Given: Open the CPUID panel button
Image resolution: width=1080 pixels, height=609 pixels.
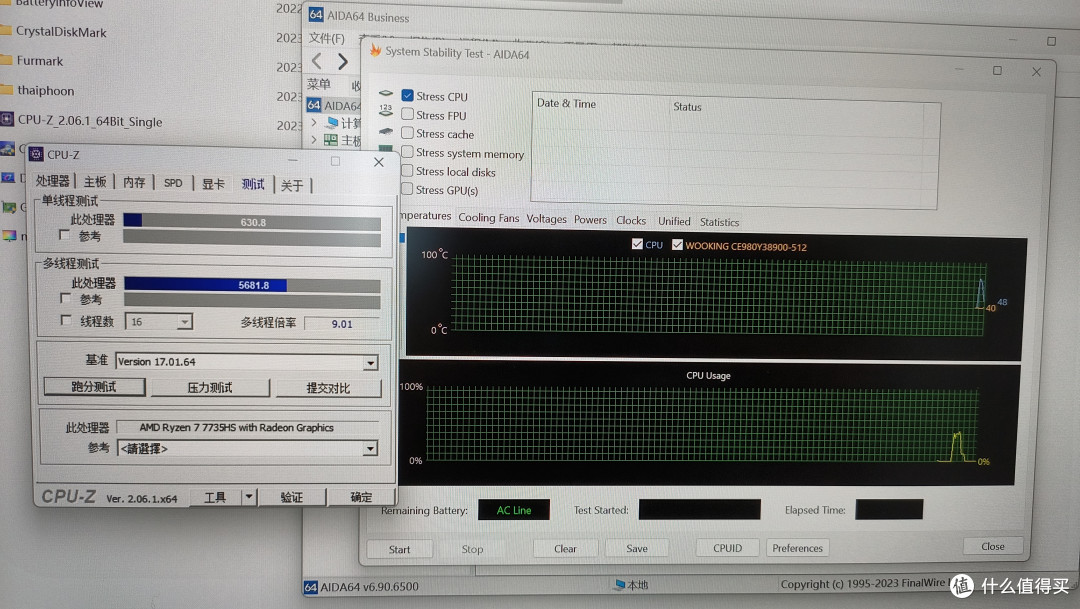Looking at the screenshot, I should [x=727, y=548].
